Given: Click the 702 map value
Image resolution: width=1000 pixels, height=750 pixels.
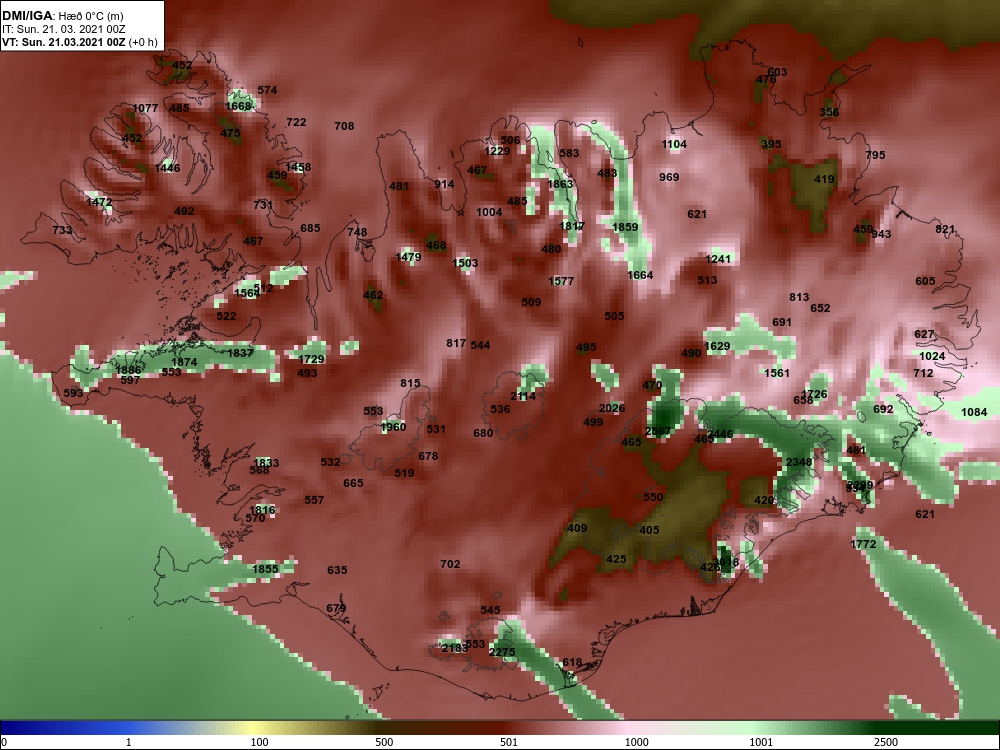Looking at the screenshot, I should (x=450, y=564).
